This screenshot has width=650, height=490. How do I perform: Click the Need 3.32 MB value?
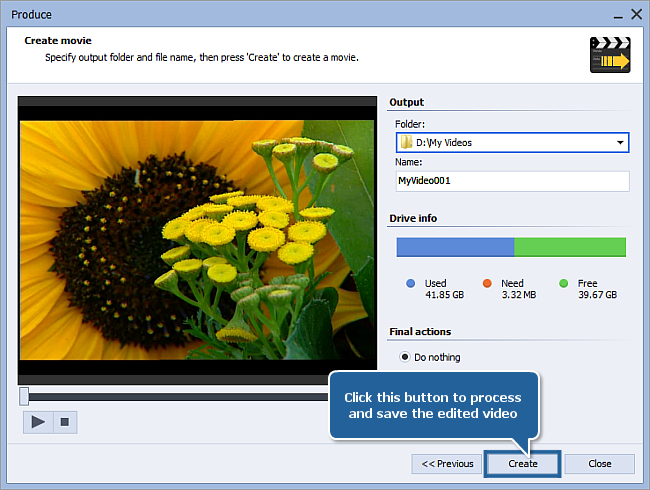click(519, 295)
